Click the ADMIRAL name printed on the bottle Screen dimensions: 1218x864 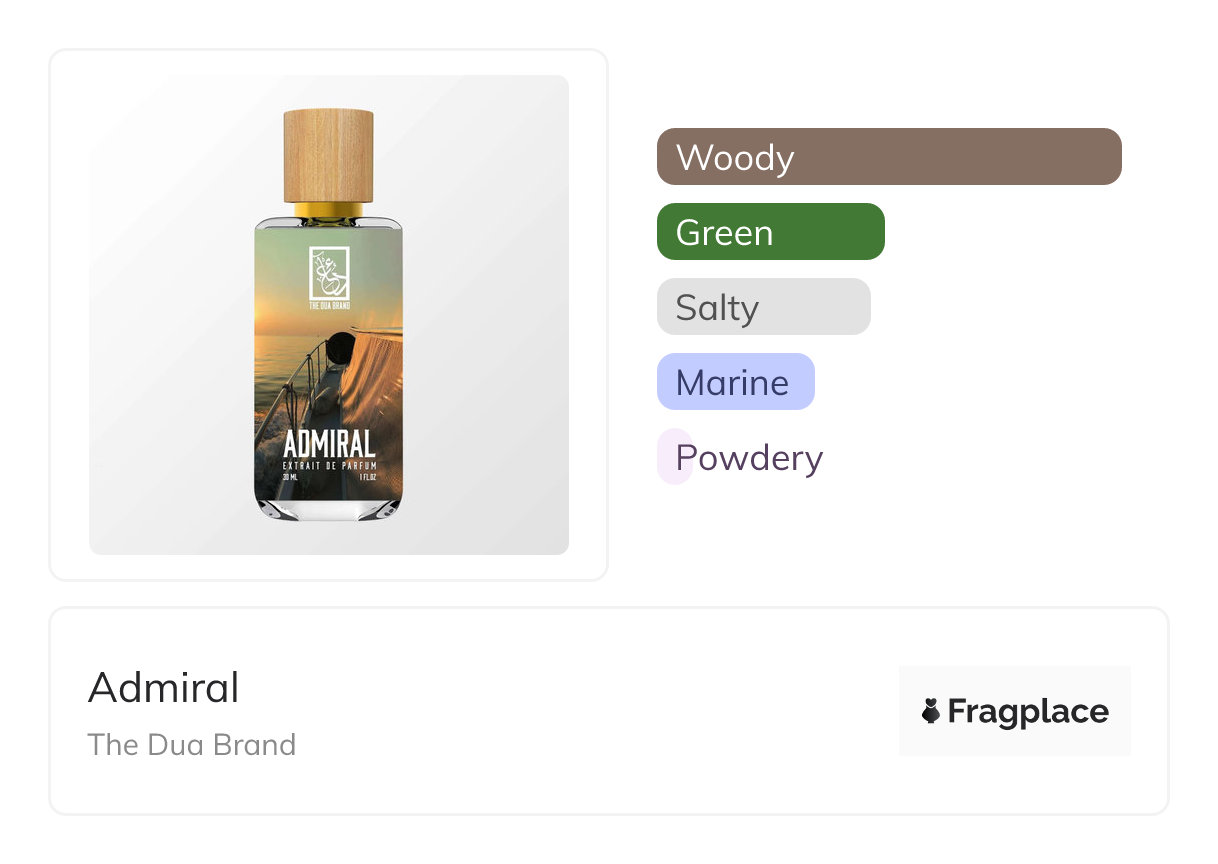click(x=329, y=445)
